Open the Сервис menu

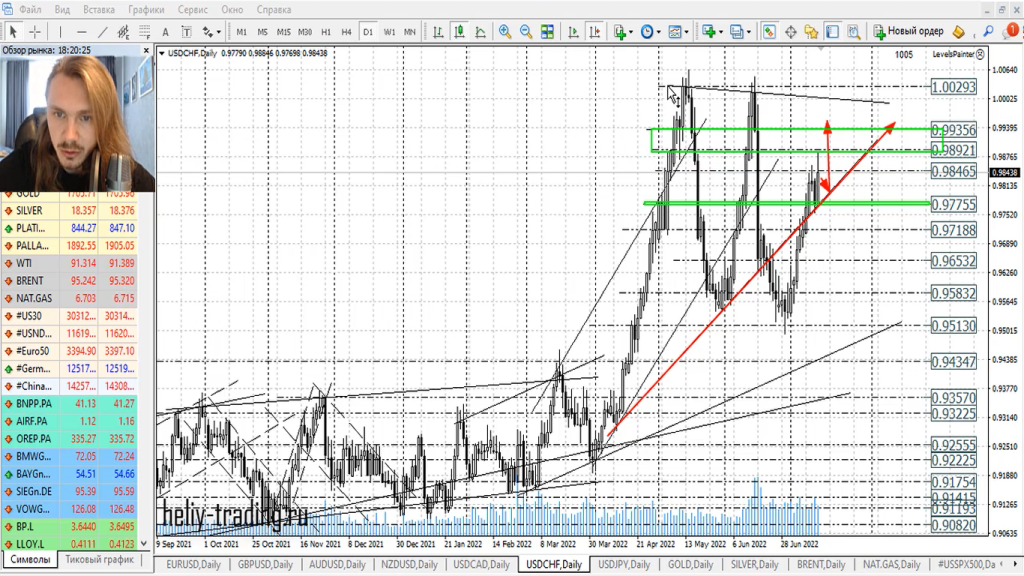tap(193, 9)
